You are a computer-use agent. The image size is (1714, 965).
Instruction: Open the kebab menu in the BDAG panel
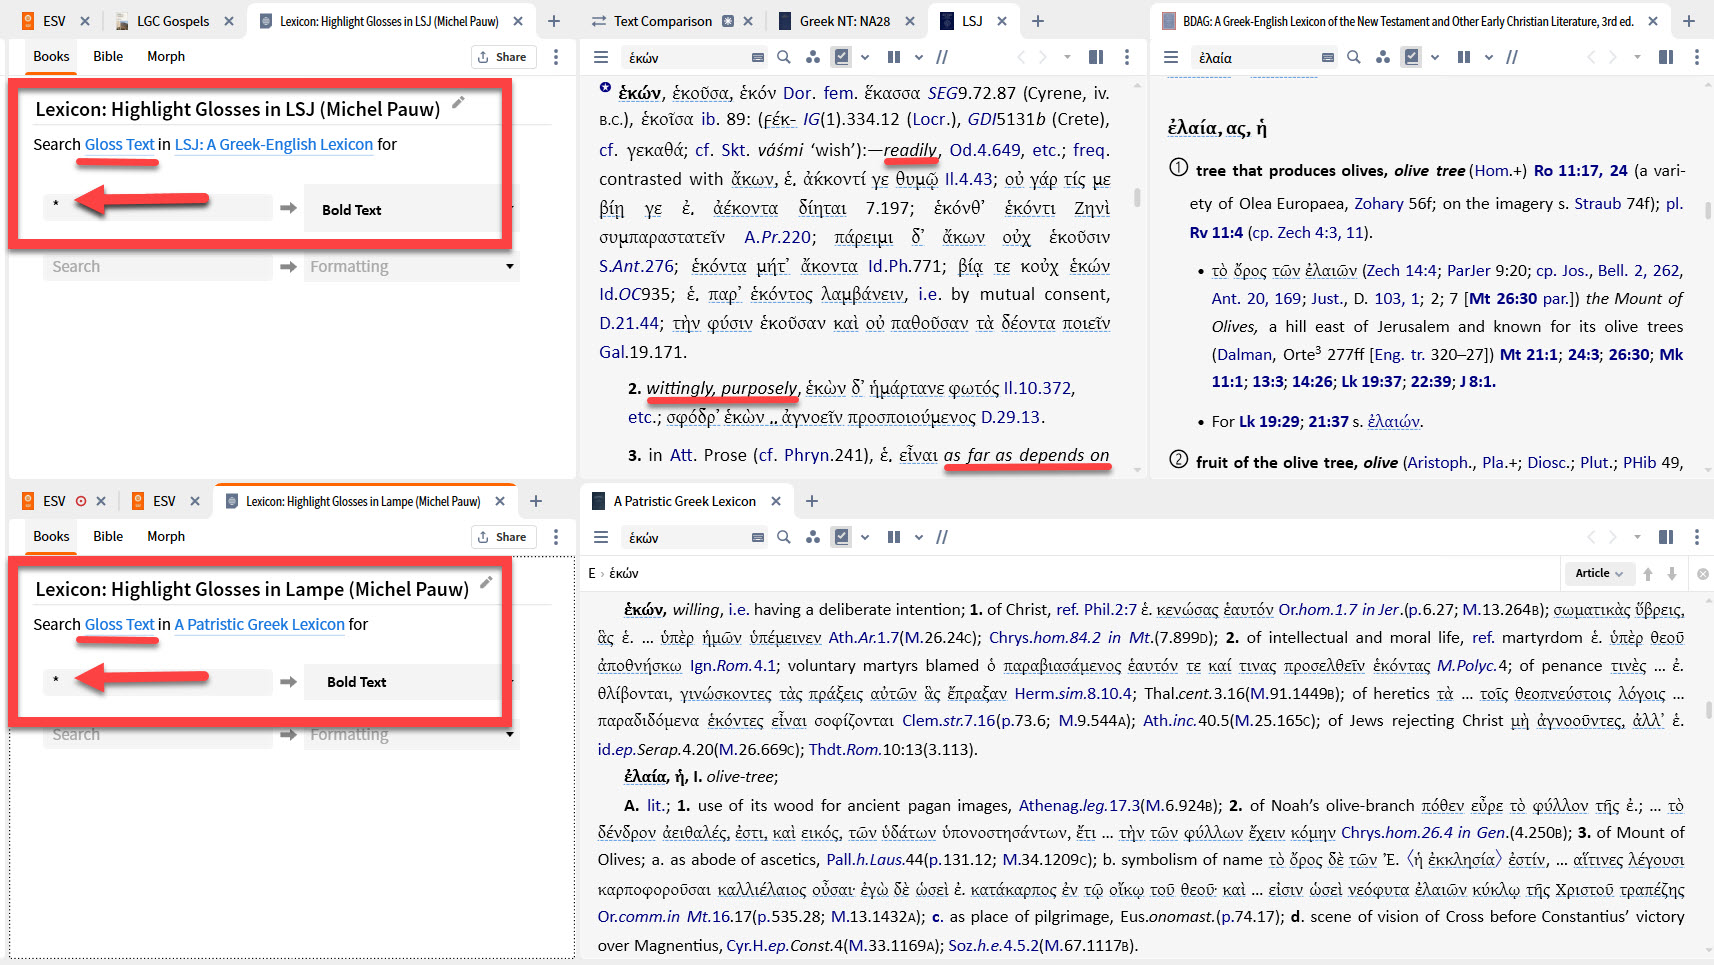[x=1696, y=57]
